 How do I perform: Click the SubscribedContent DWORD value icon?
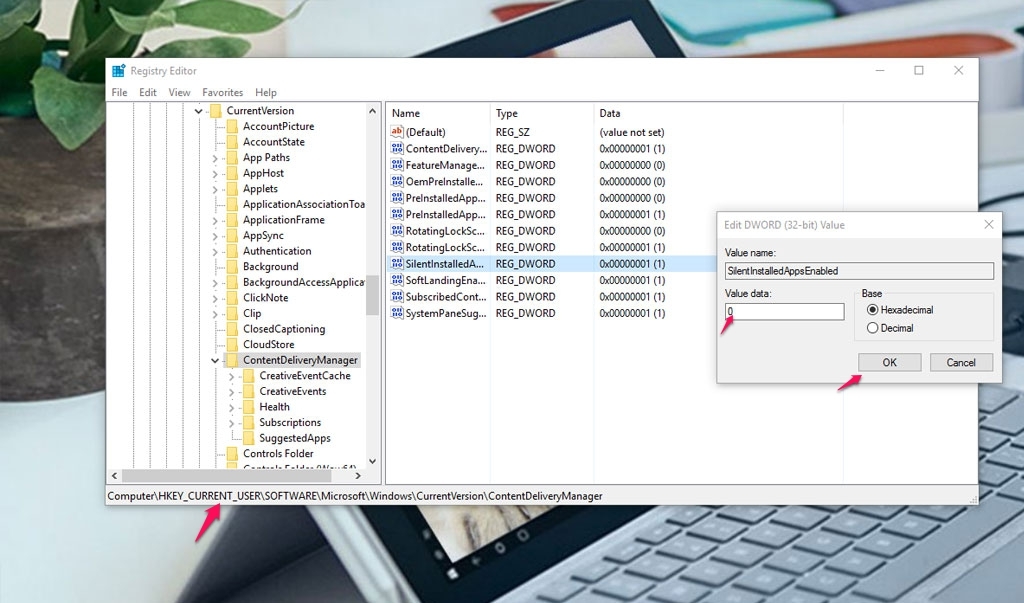(x=397, y=296)
